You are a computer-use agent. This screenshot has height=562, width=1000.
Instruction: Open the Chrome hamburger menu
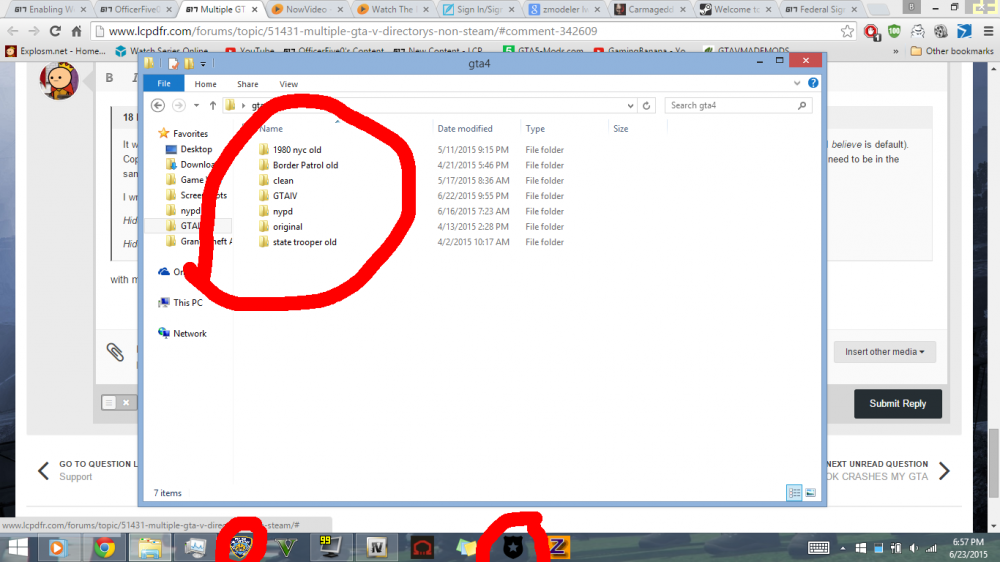[988, 31]
